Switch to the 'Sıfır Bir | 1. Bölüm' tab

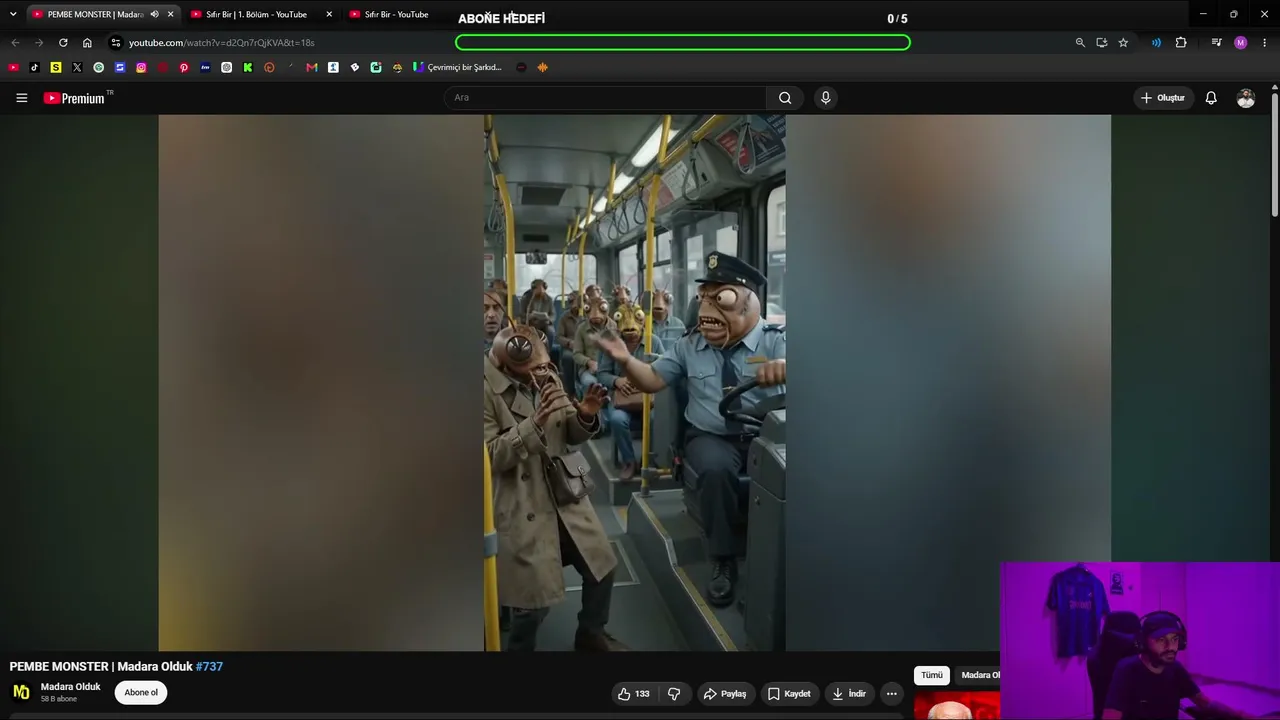point(255,15)
